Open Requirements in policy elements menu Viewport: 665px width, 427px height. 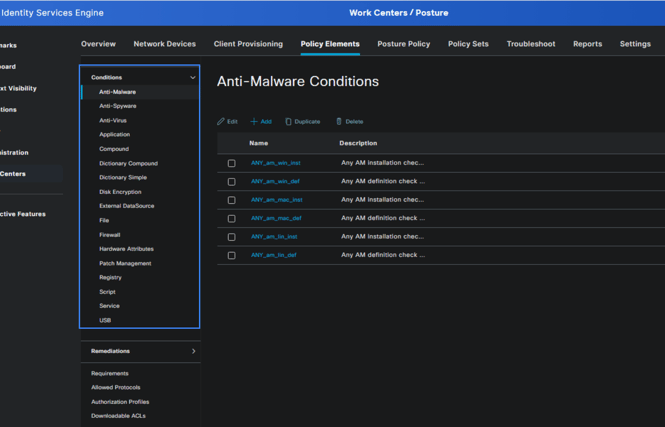[x=109, y=373]
